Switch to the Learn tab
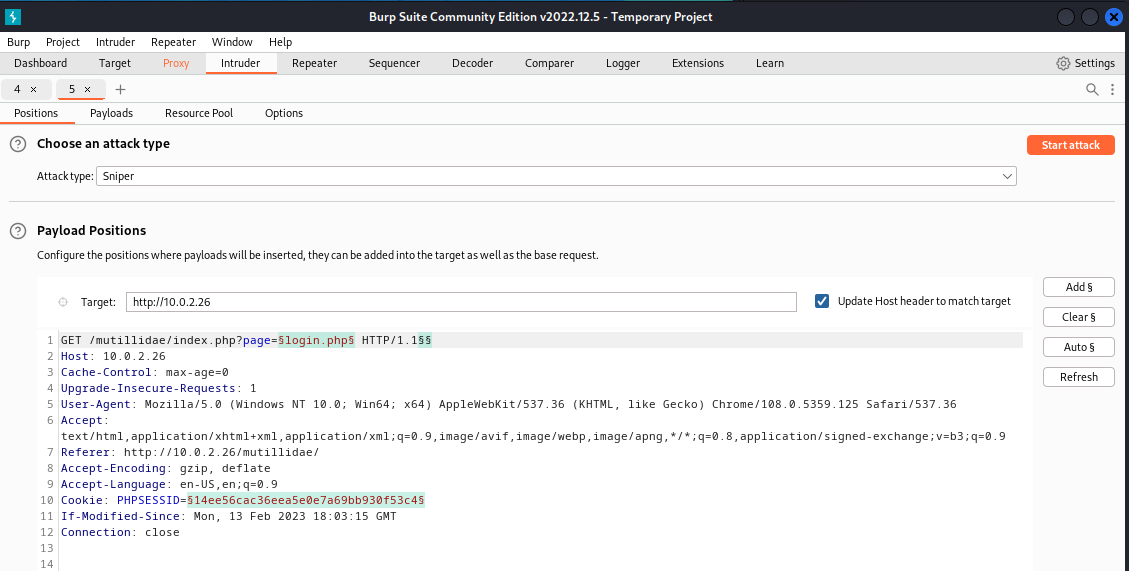The image size is (1129, 571). point(770,63)
